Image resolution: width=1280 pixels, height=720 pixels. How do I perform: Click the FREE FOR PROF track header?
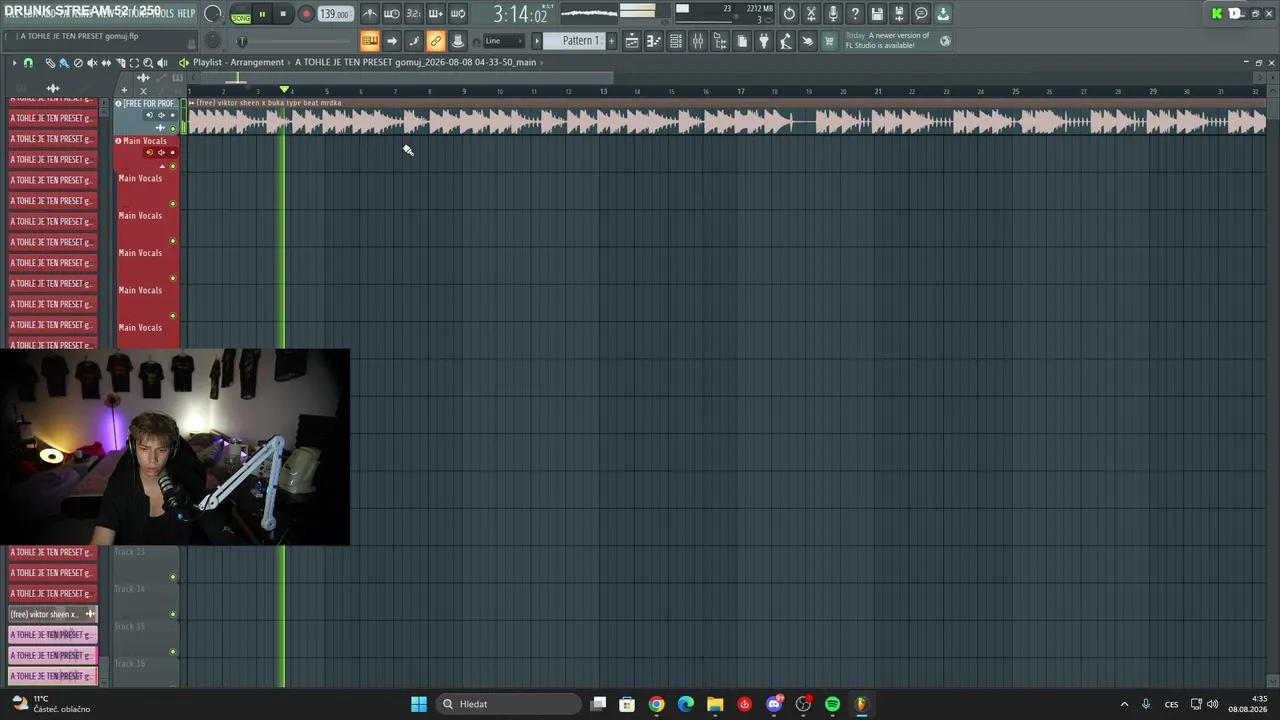[x=147, y=116]
